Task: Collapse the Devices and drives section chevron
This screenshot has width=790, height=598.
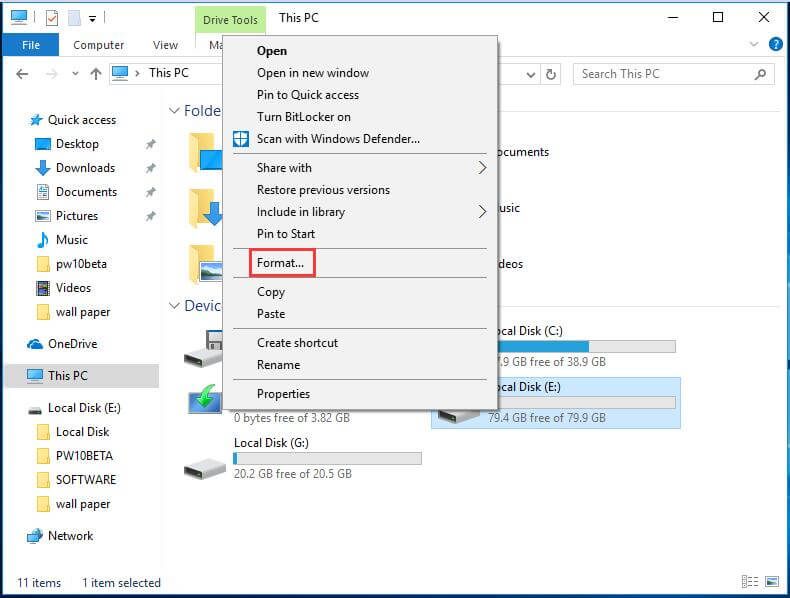Action: point(174,306)
